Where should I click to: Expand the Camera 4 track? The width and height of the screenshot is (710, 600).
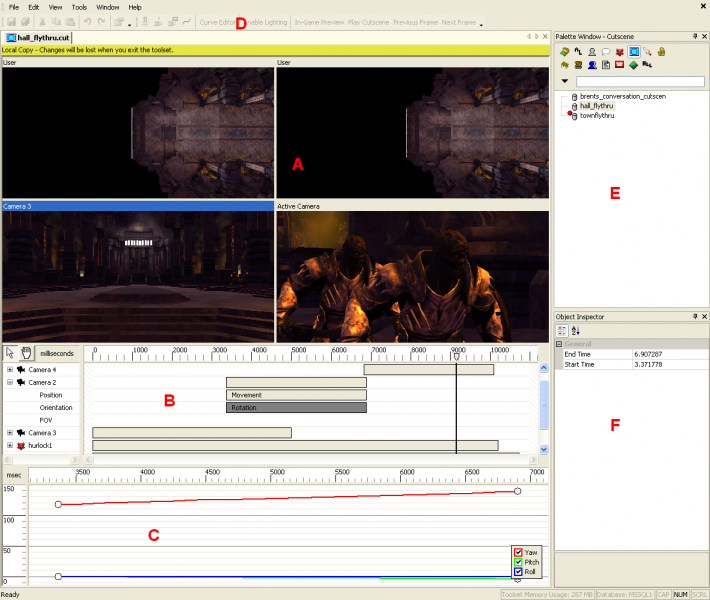pos(10,370)
